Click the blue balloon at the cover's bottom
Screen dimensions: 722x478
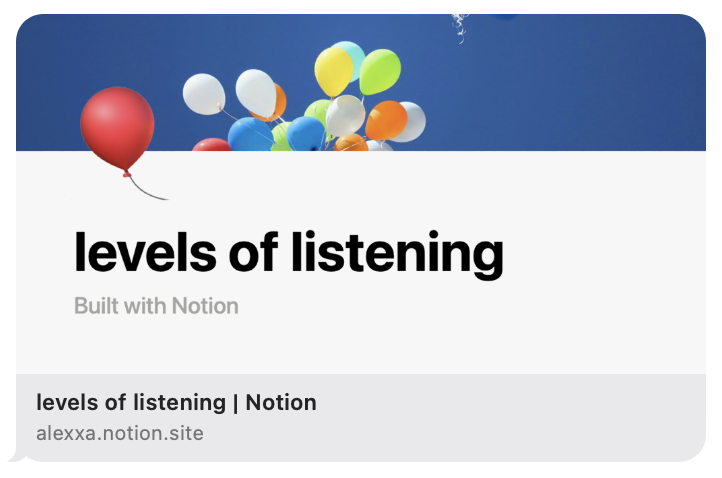[x=250, y=134]
